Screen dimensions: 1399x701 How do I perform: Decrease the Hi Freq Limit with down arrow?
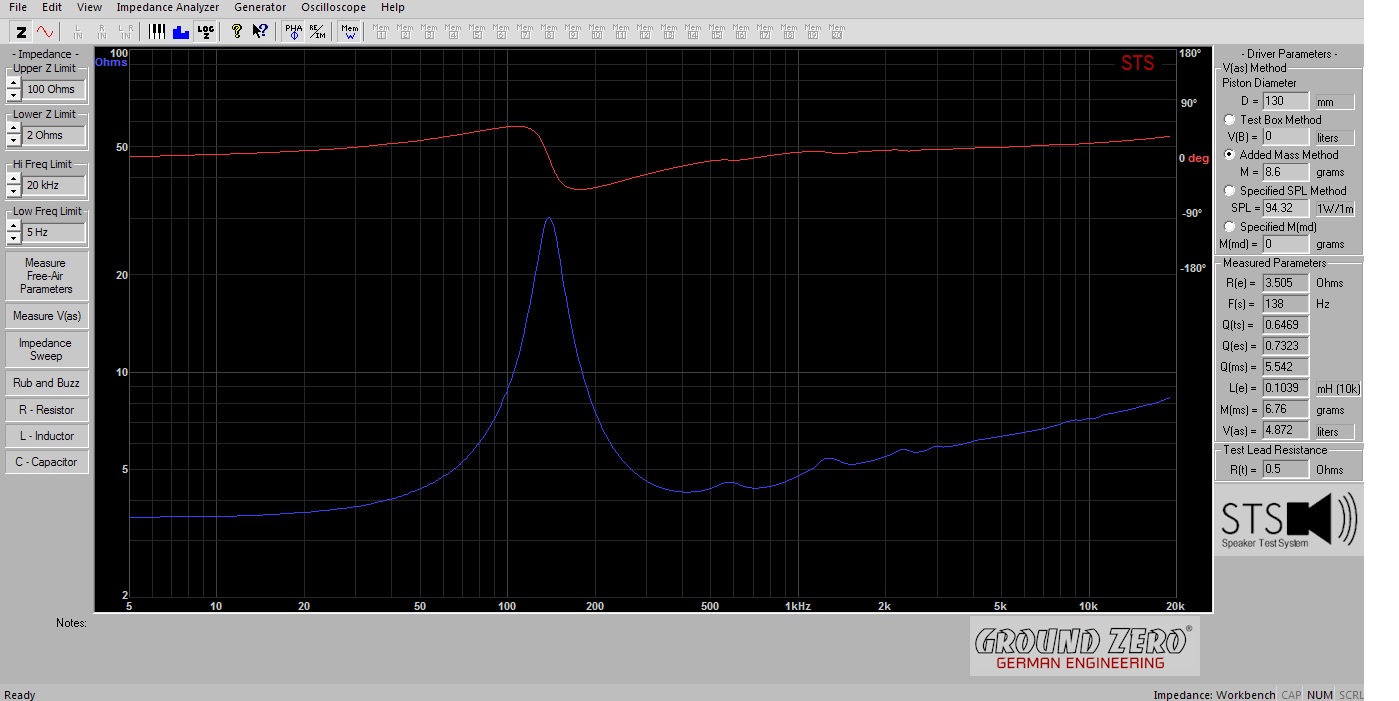coord(13,191)
